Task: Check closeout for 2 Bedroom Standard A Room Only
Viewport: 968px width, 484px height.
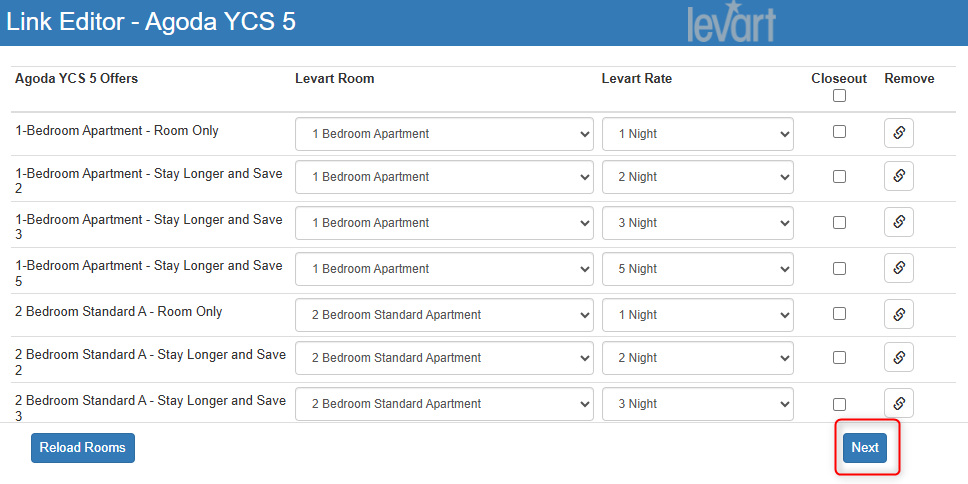Action: (x=839, y=314)
